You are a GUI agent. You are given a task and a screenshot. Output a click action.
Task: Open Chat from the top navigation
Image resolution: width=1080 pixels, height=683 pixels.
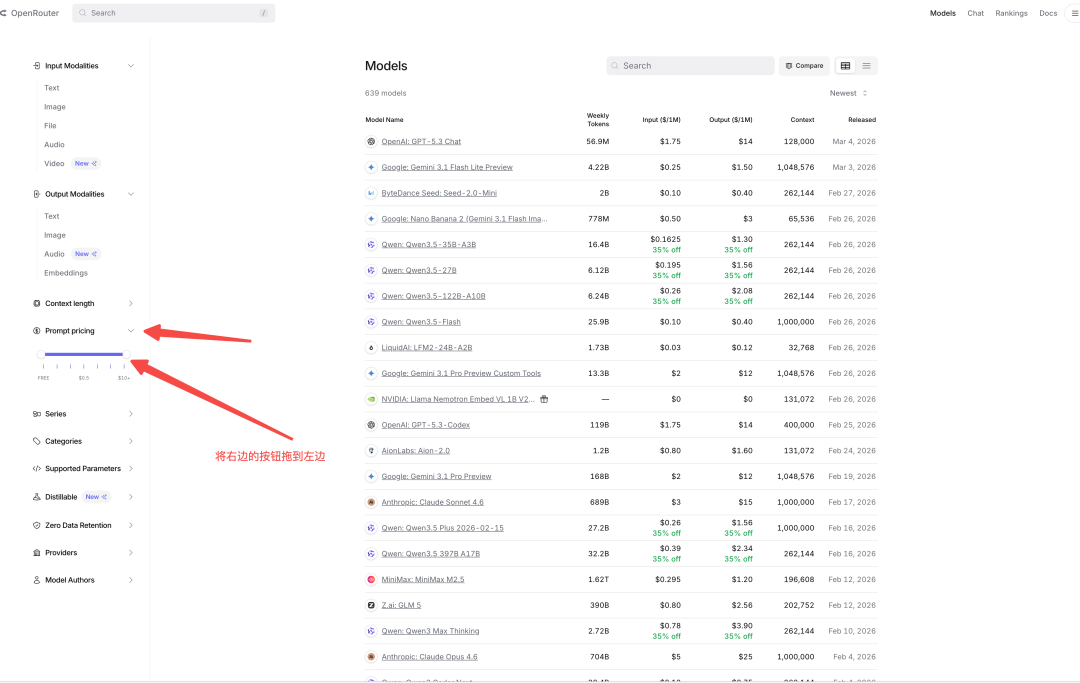pos(975,13)
